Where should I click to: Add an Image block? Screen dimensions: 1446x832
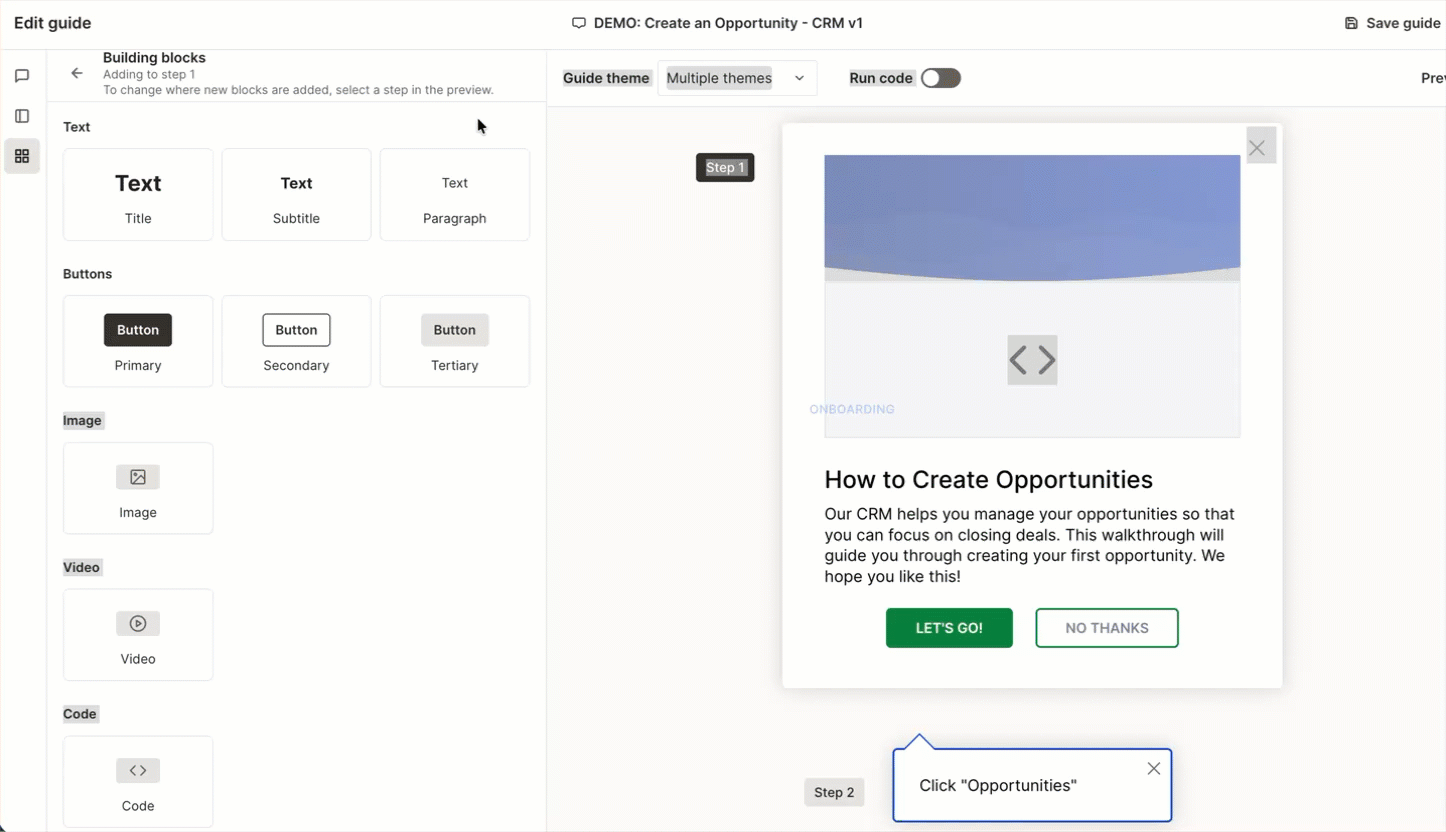click(138, 488)
